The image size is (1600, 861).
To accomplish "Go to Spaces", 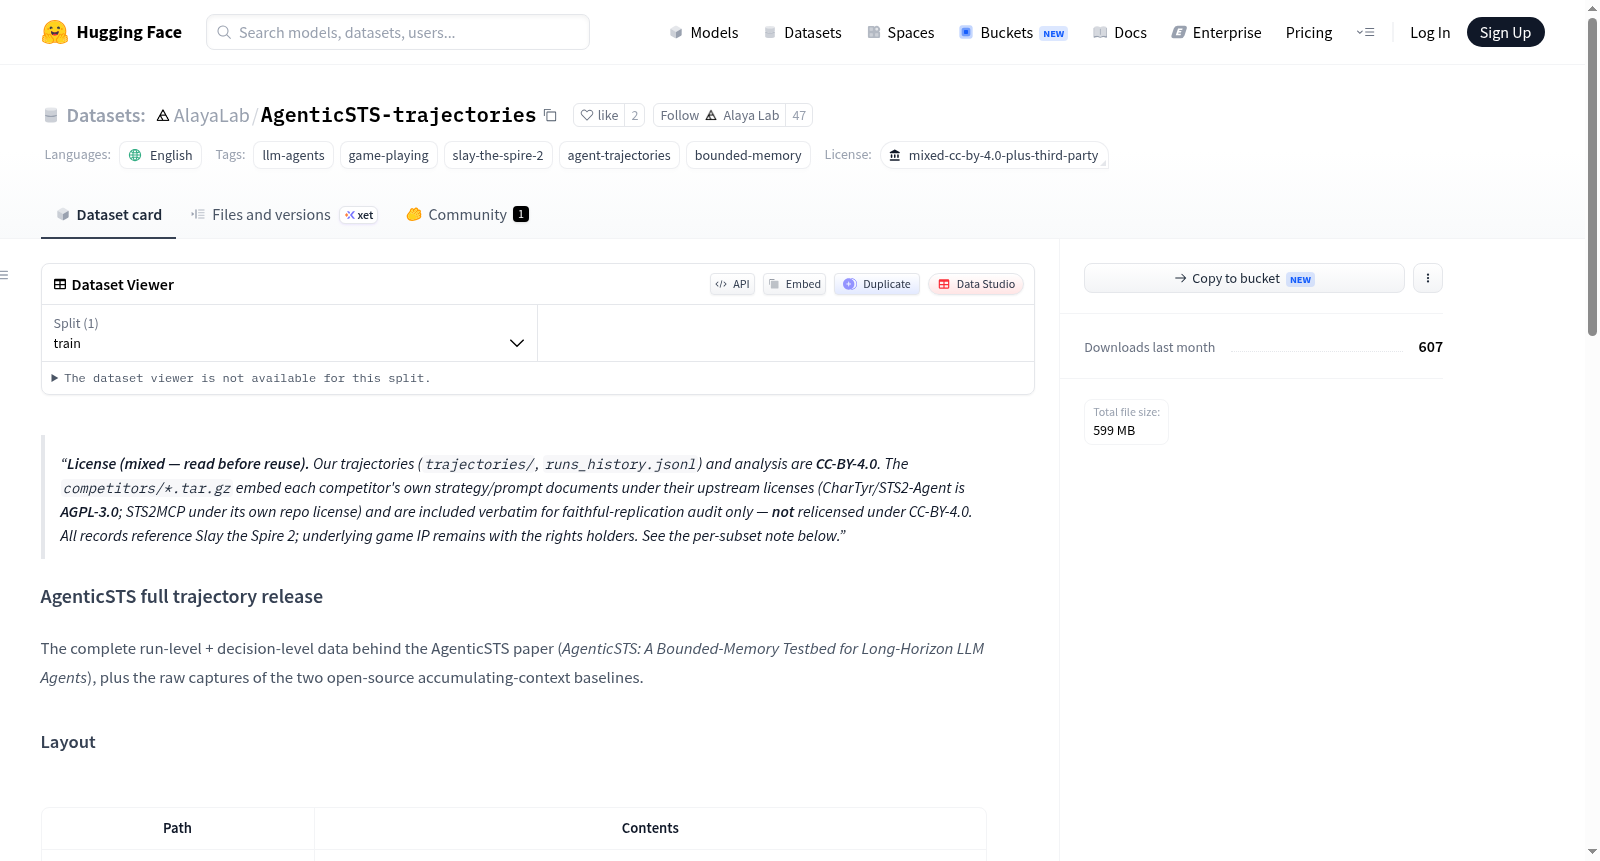I will pyautogui.click(x=901, y=32).
